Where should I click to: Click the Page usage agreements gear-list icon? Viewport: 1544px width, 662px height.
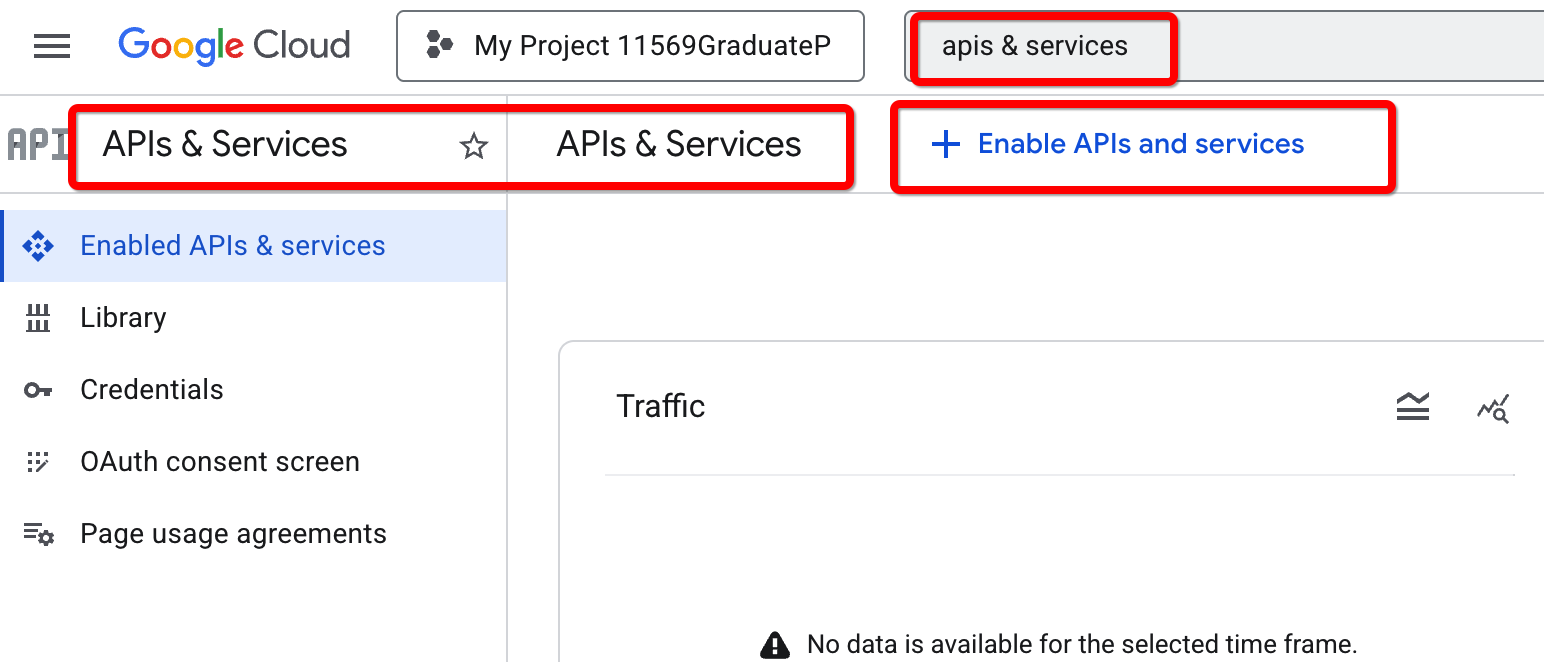39,534
